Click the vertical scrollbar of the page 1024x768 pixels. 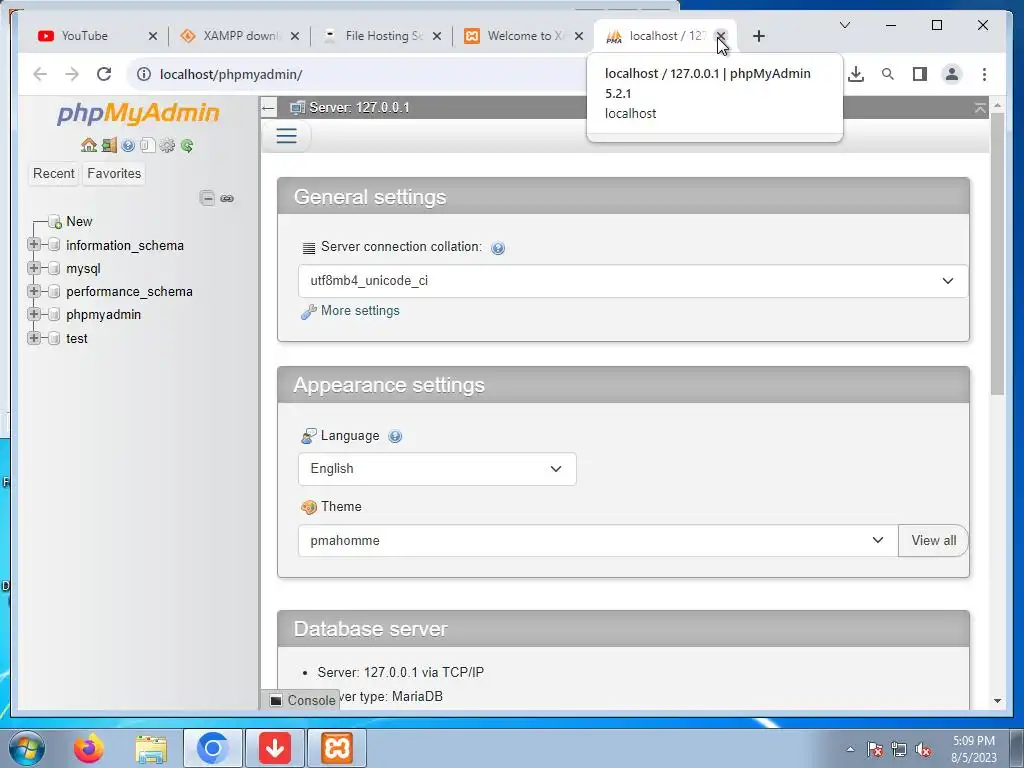click(x=997, y=253)
